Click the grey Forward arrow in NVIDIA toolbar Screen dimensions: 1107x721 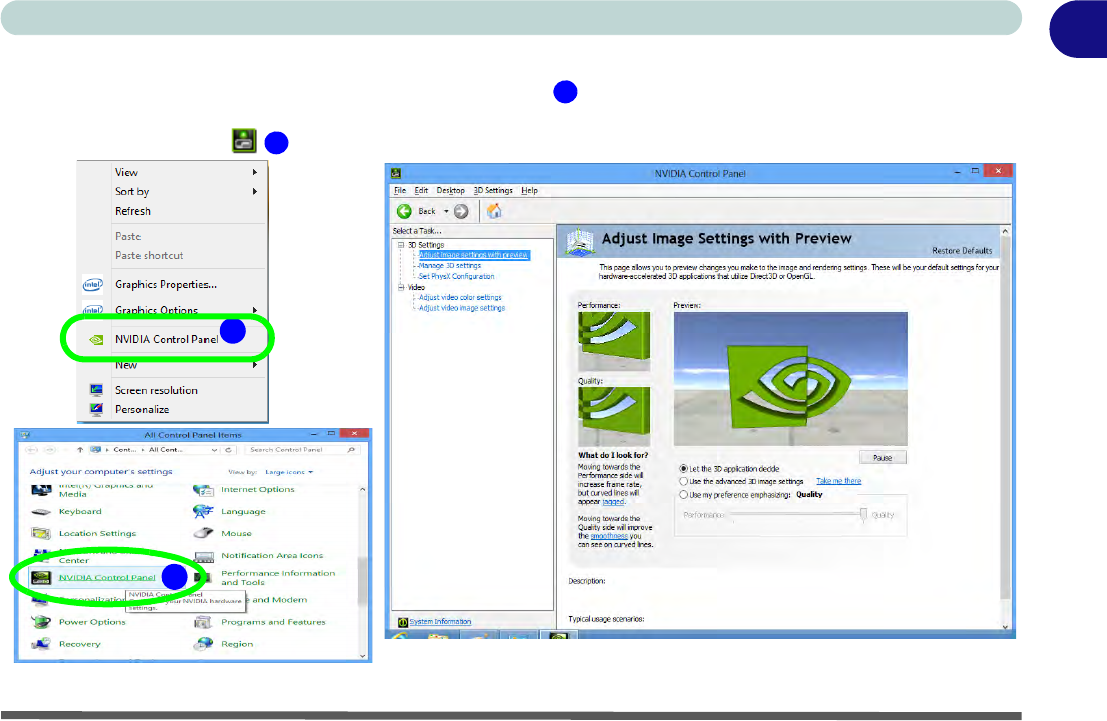click(x=461, y=211)
